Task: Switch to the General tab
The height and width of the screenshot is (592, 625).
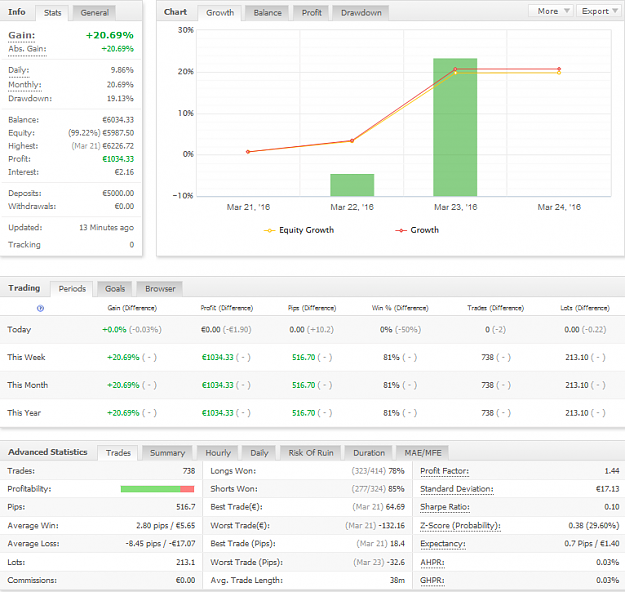Action: point(94,13)
